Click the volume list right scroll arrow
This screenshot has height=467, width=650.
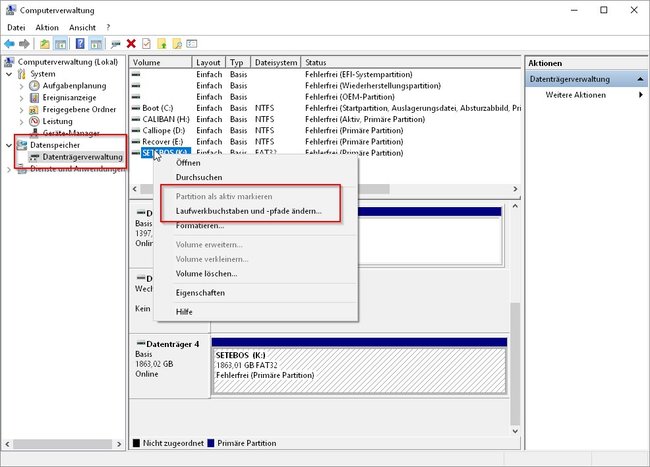515,189
